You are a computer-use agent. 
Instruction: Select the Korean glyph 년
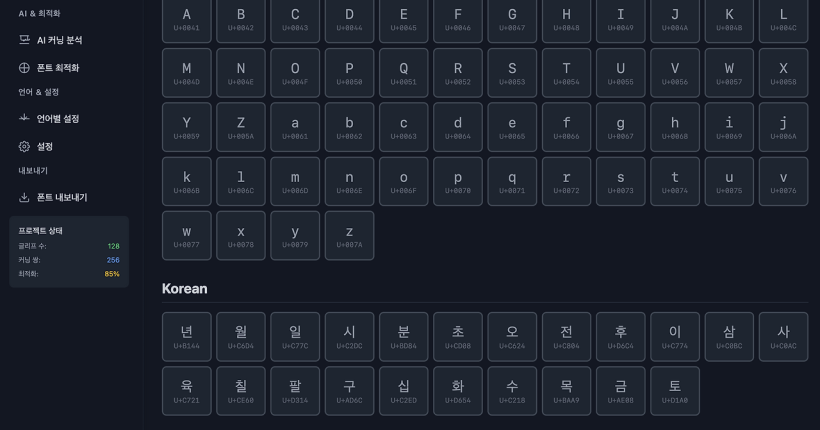187,336
